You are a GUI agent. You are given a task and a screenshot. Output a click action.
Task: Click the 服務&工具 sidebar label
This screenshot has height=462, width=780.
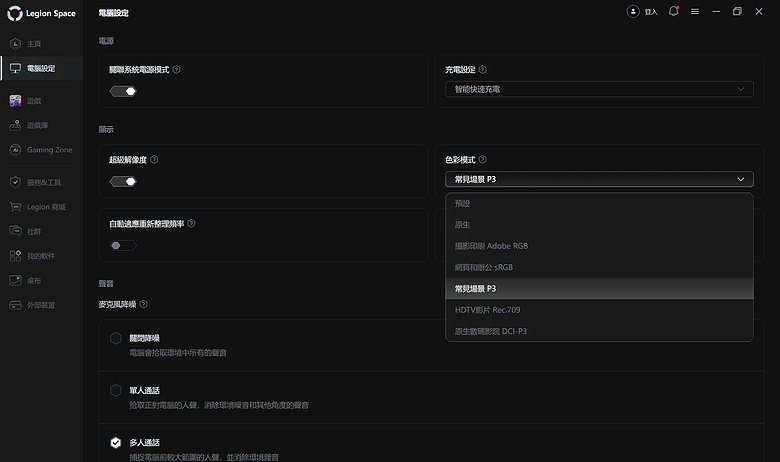[44, 183]
